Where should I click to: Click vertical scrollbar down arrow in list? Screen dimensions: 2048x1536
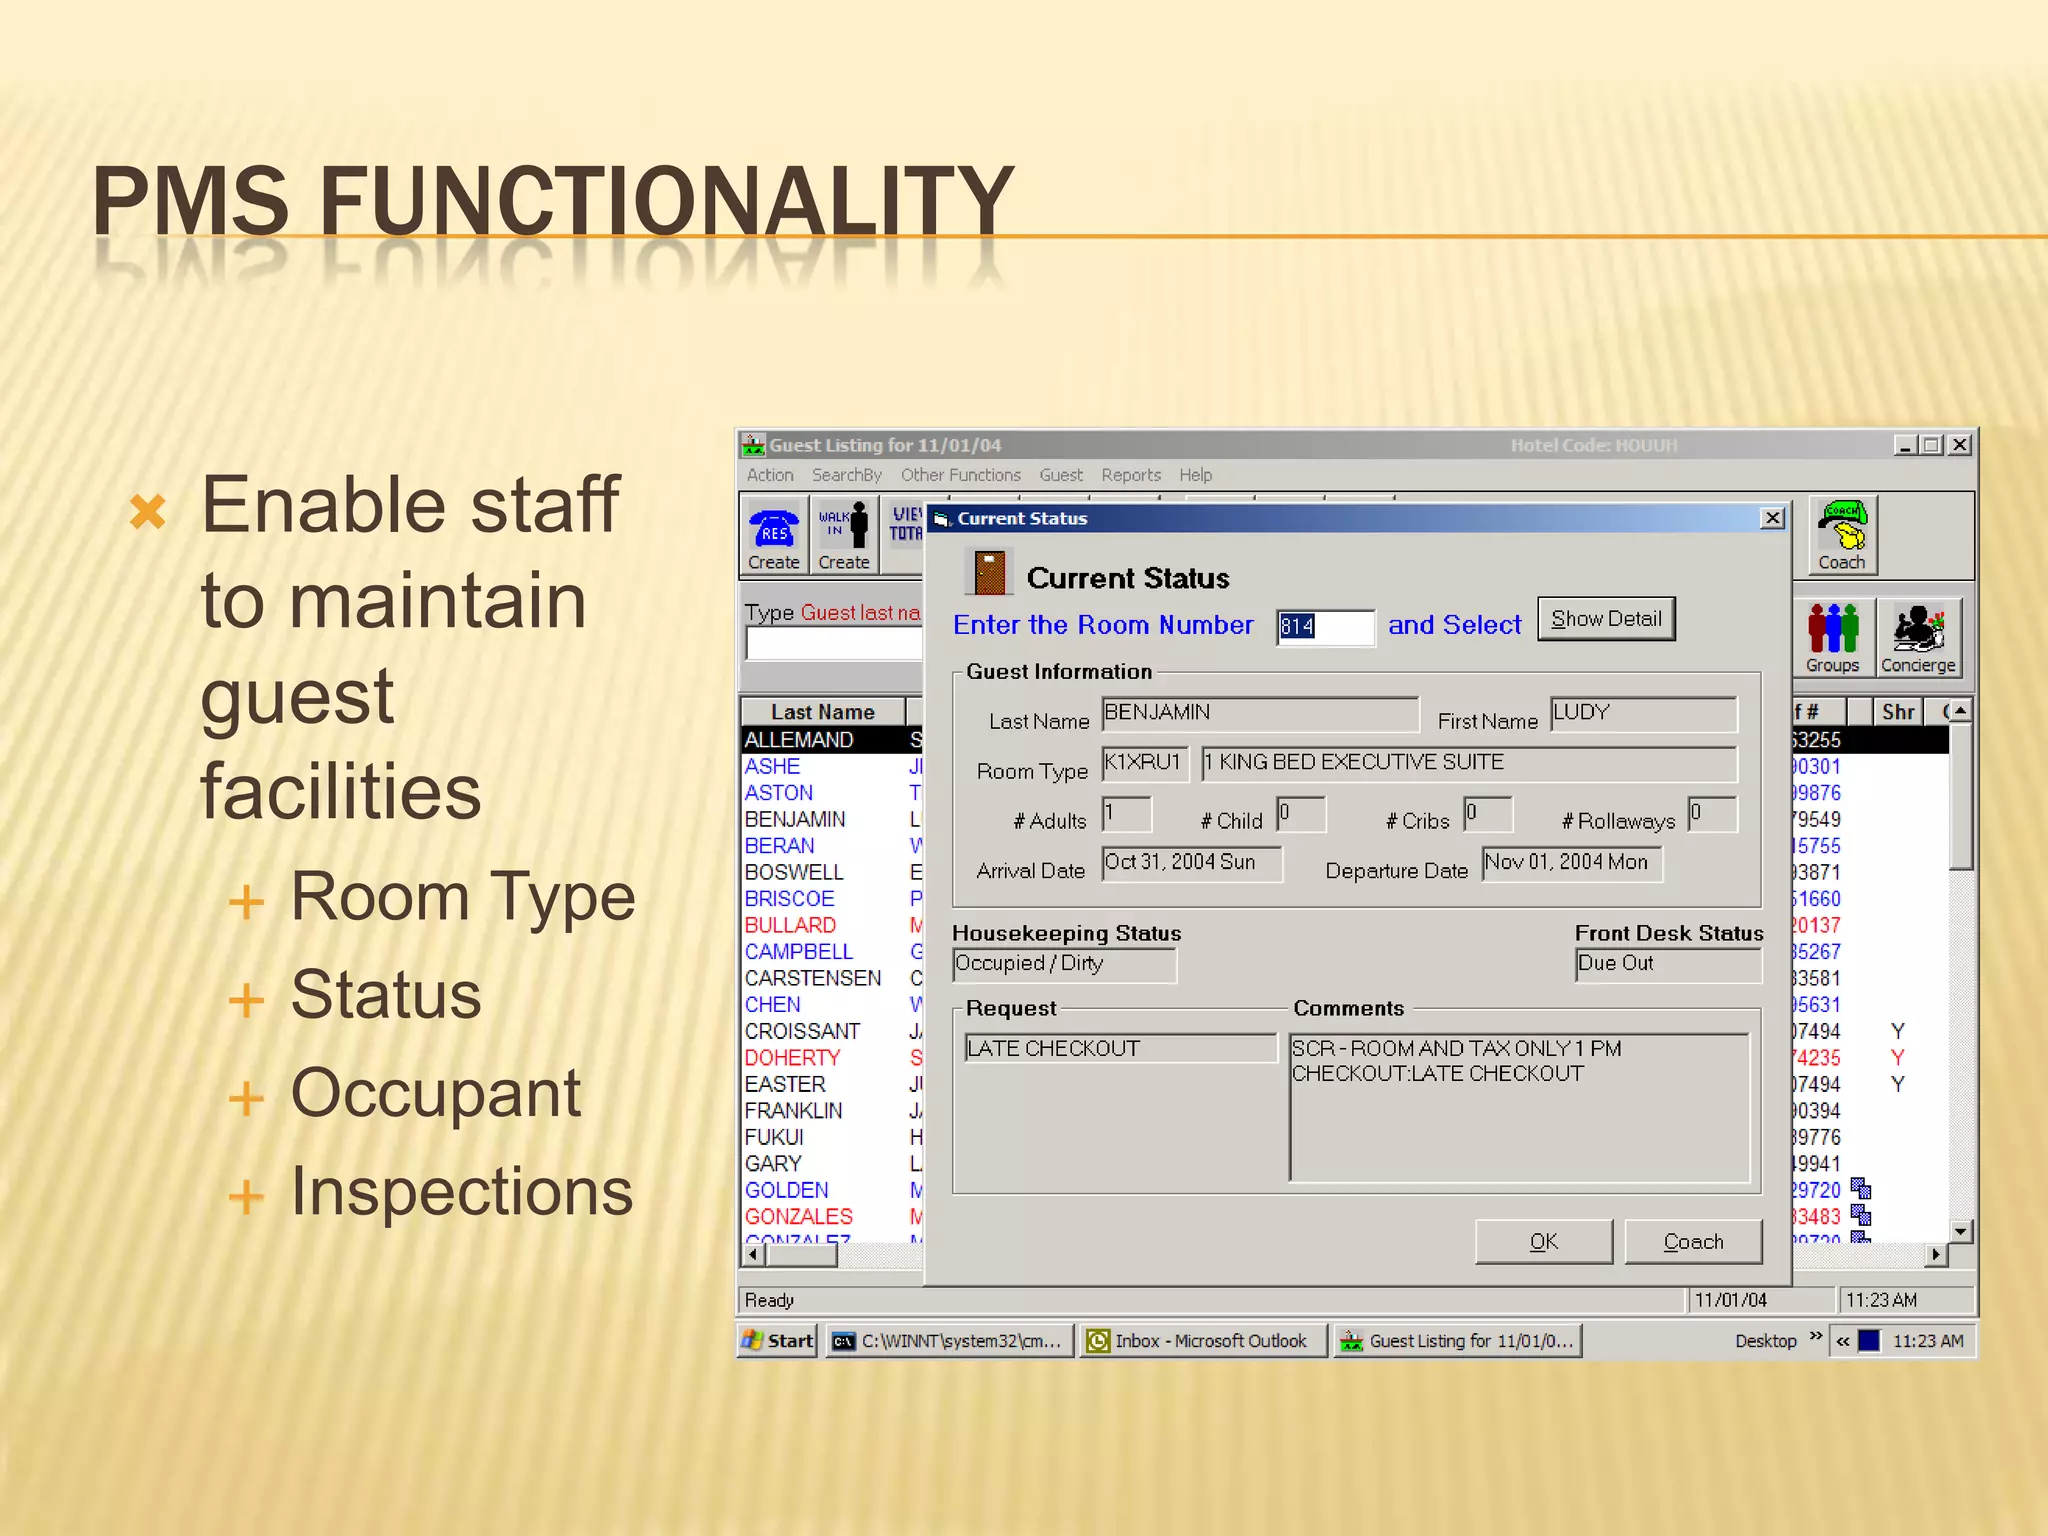(x=1961, y=1231)
